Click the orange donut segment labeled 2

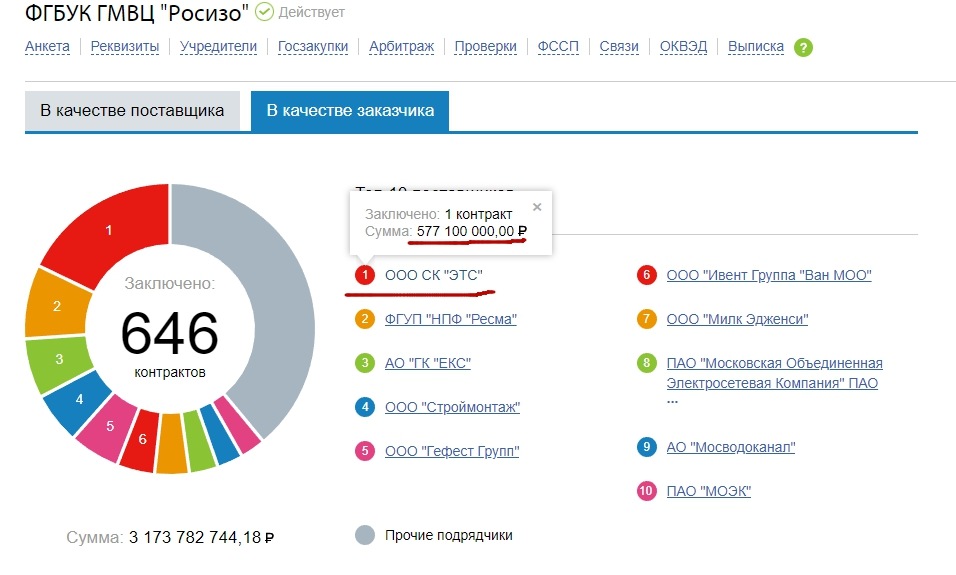coord(56,305)
